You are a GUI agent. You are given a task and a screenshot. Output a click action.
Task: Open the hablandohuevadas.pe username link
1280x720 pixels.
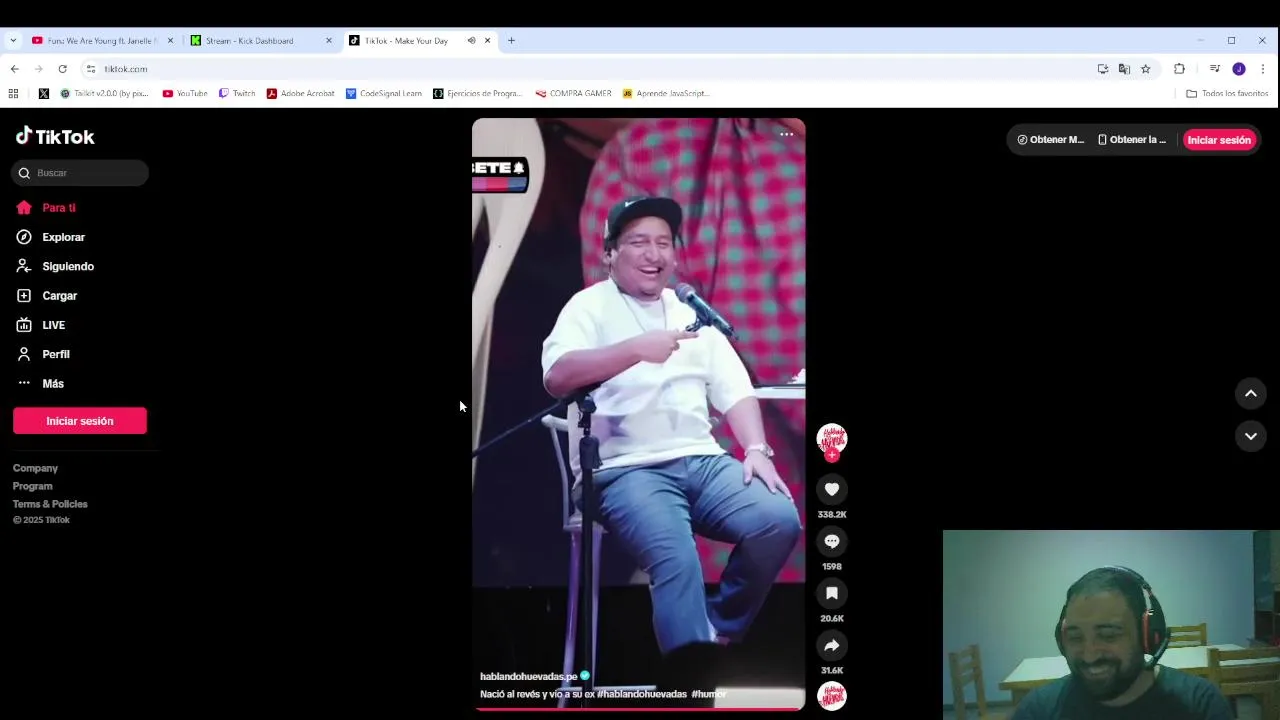[528, 677]
